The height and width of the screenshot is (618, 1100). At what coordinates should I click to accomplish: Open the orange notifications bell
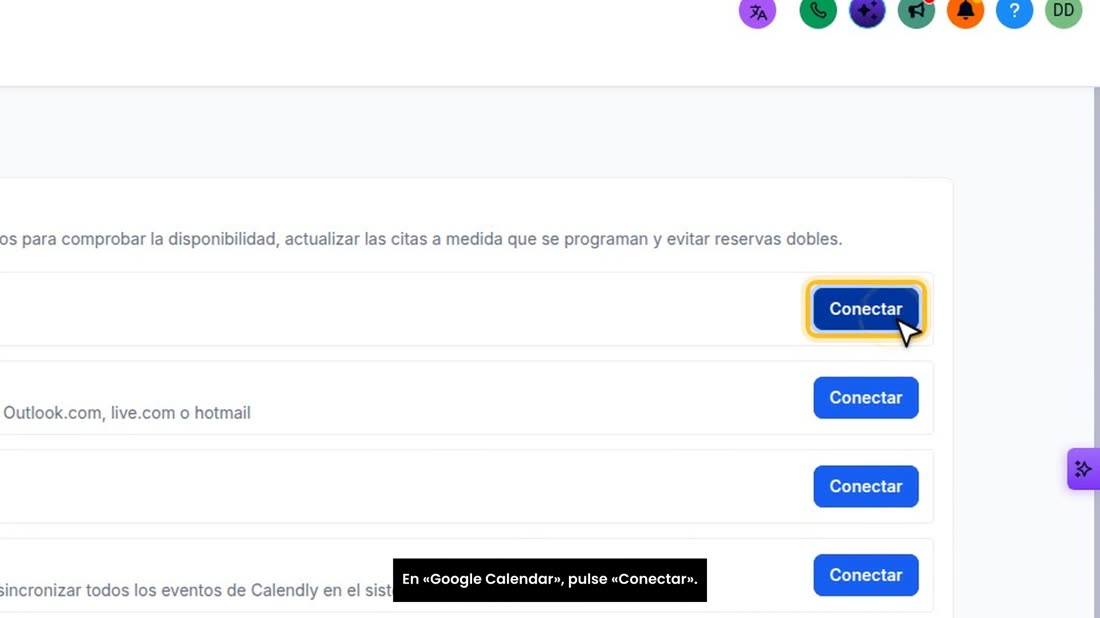tap(965, 11)
